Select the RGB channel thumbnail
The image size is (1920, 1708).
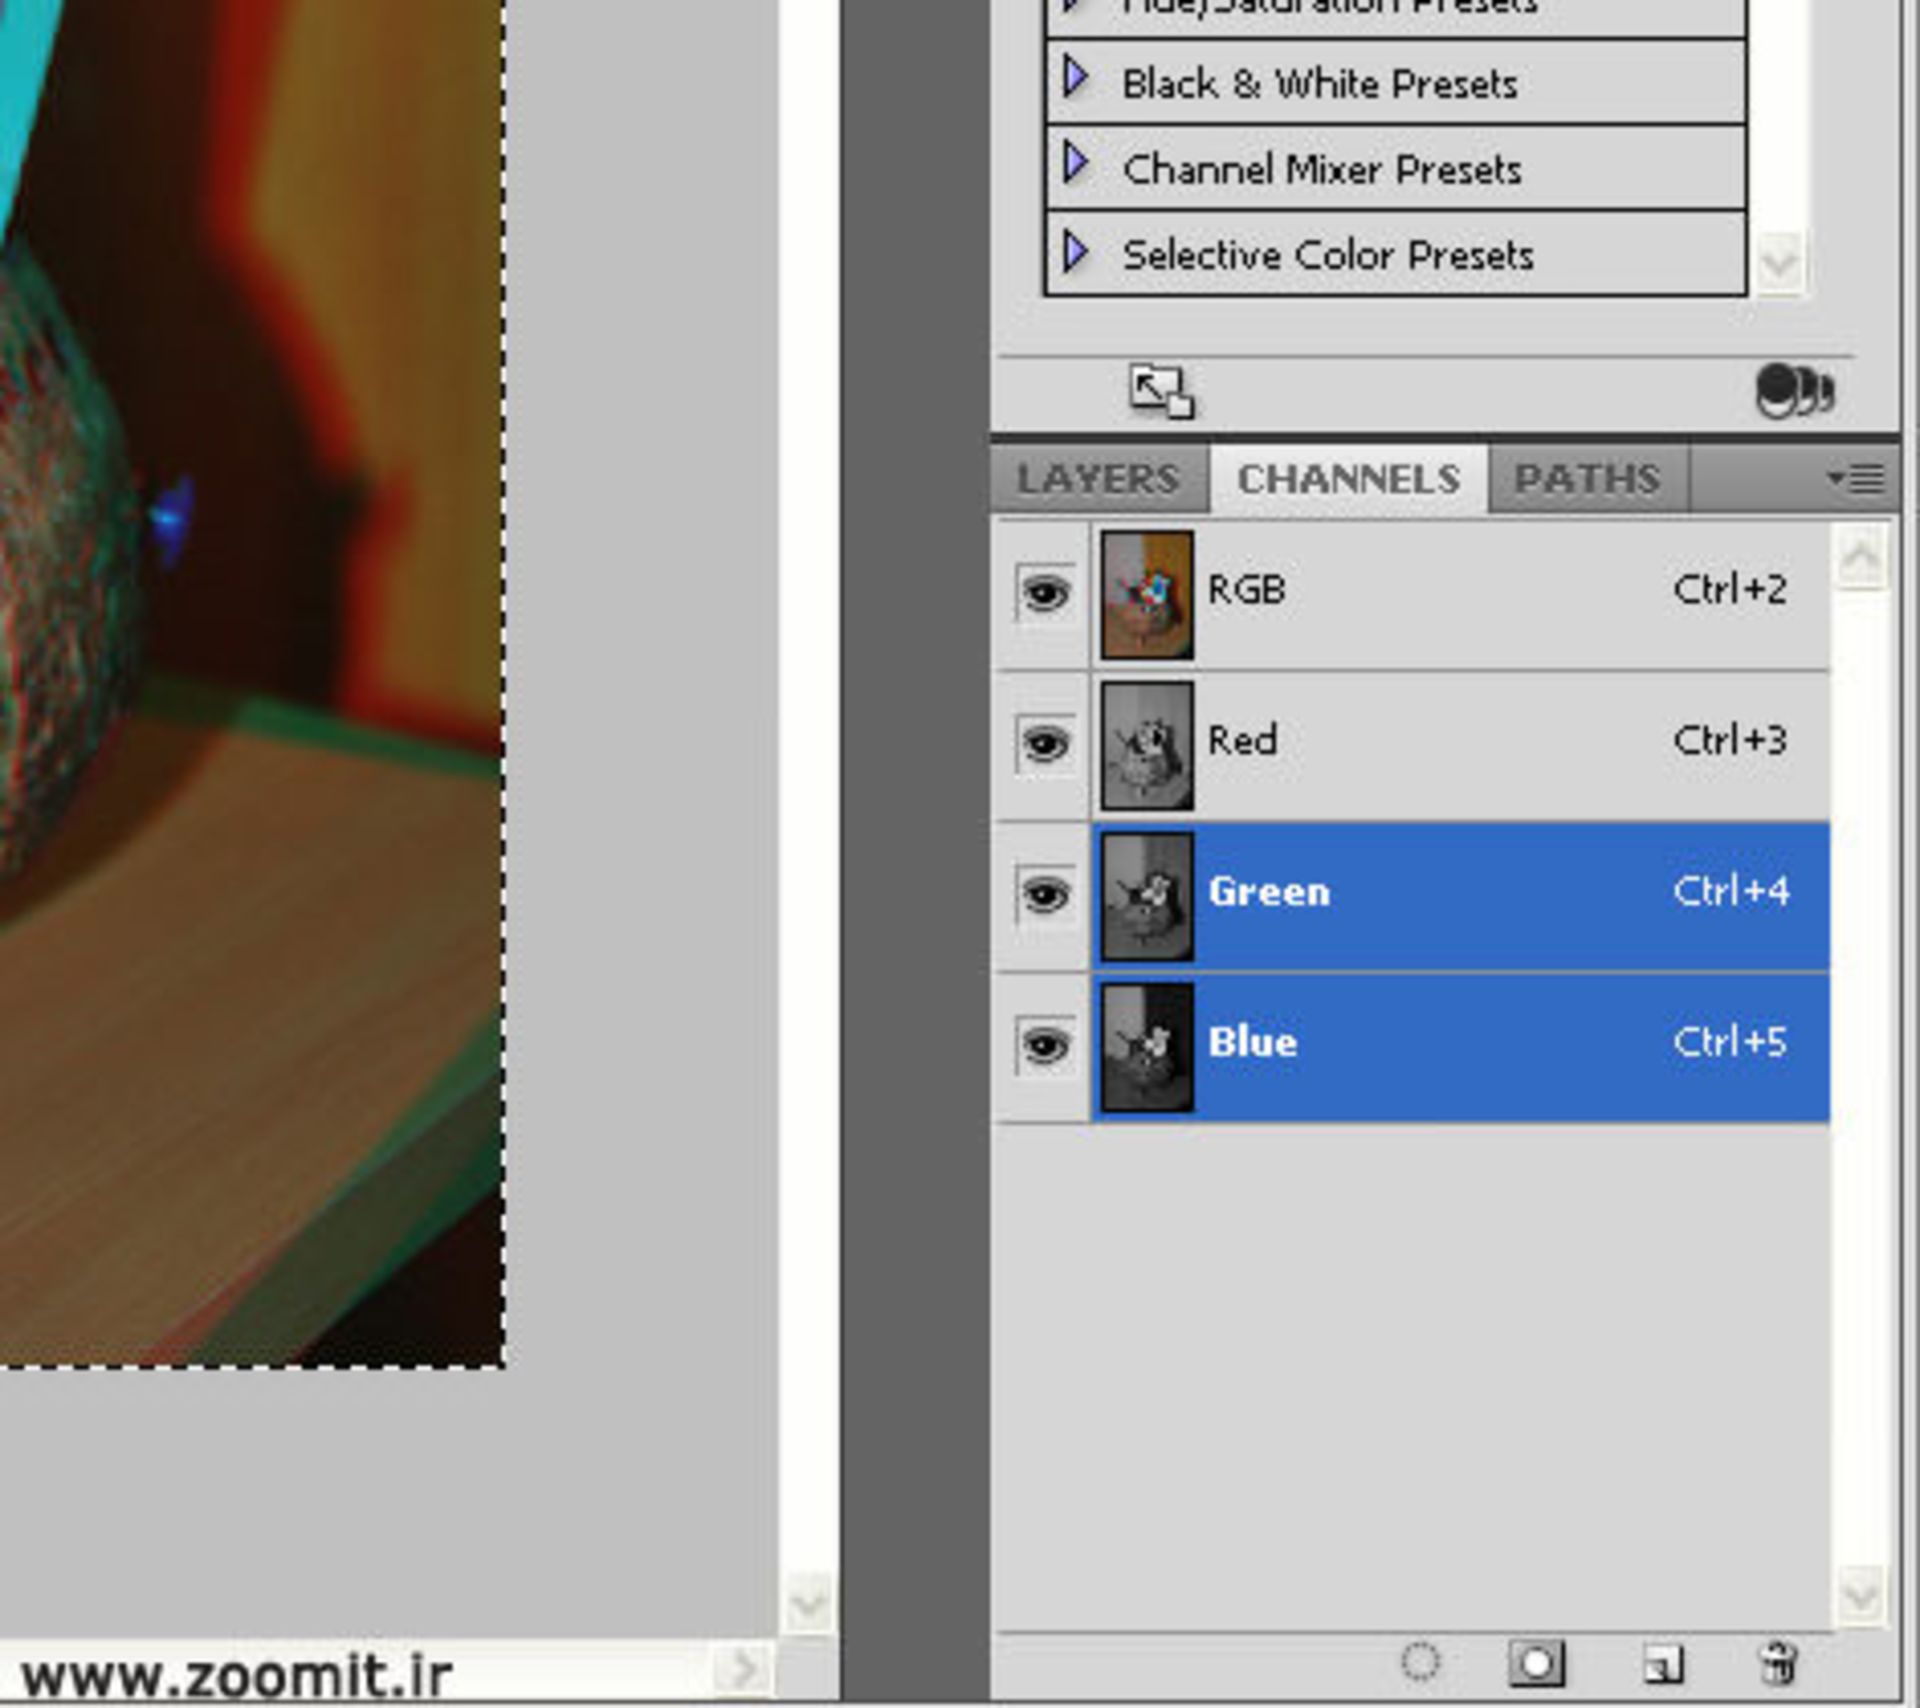tap(1146, 590)
